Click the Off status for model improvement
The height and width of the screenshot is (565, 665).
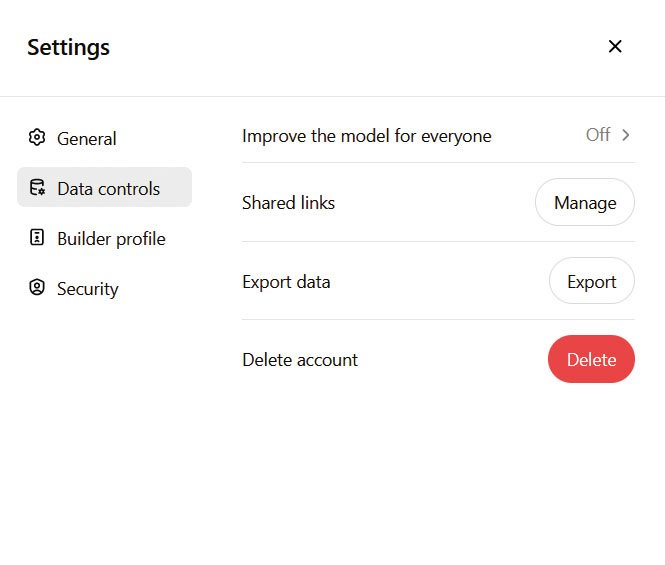[598, 135]
